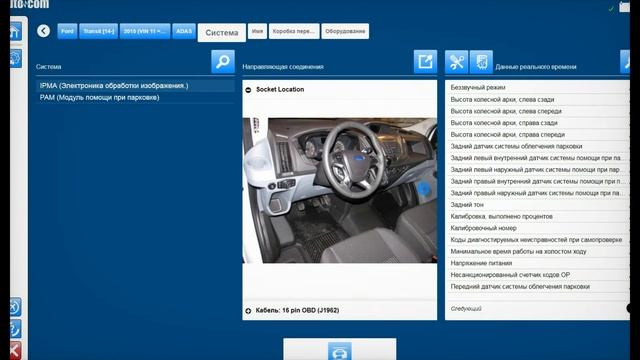640x360 pixels.
Task: Select Напряжение питания parameter
Action: click(x=537, y=263)
